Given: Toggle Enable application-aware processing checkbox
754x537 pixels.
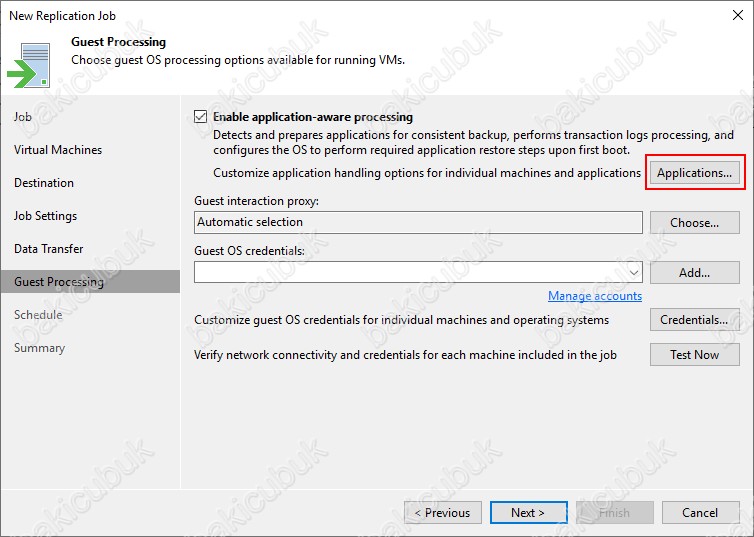Looking at the screenshot, I should point(201,117).
